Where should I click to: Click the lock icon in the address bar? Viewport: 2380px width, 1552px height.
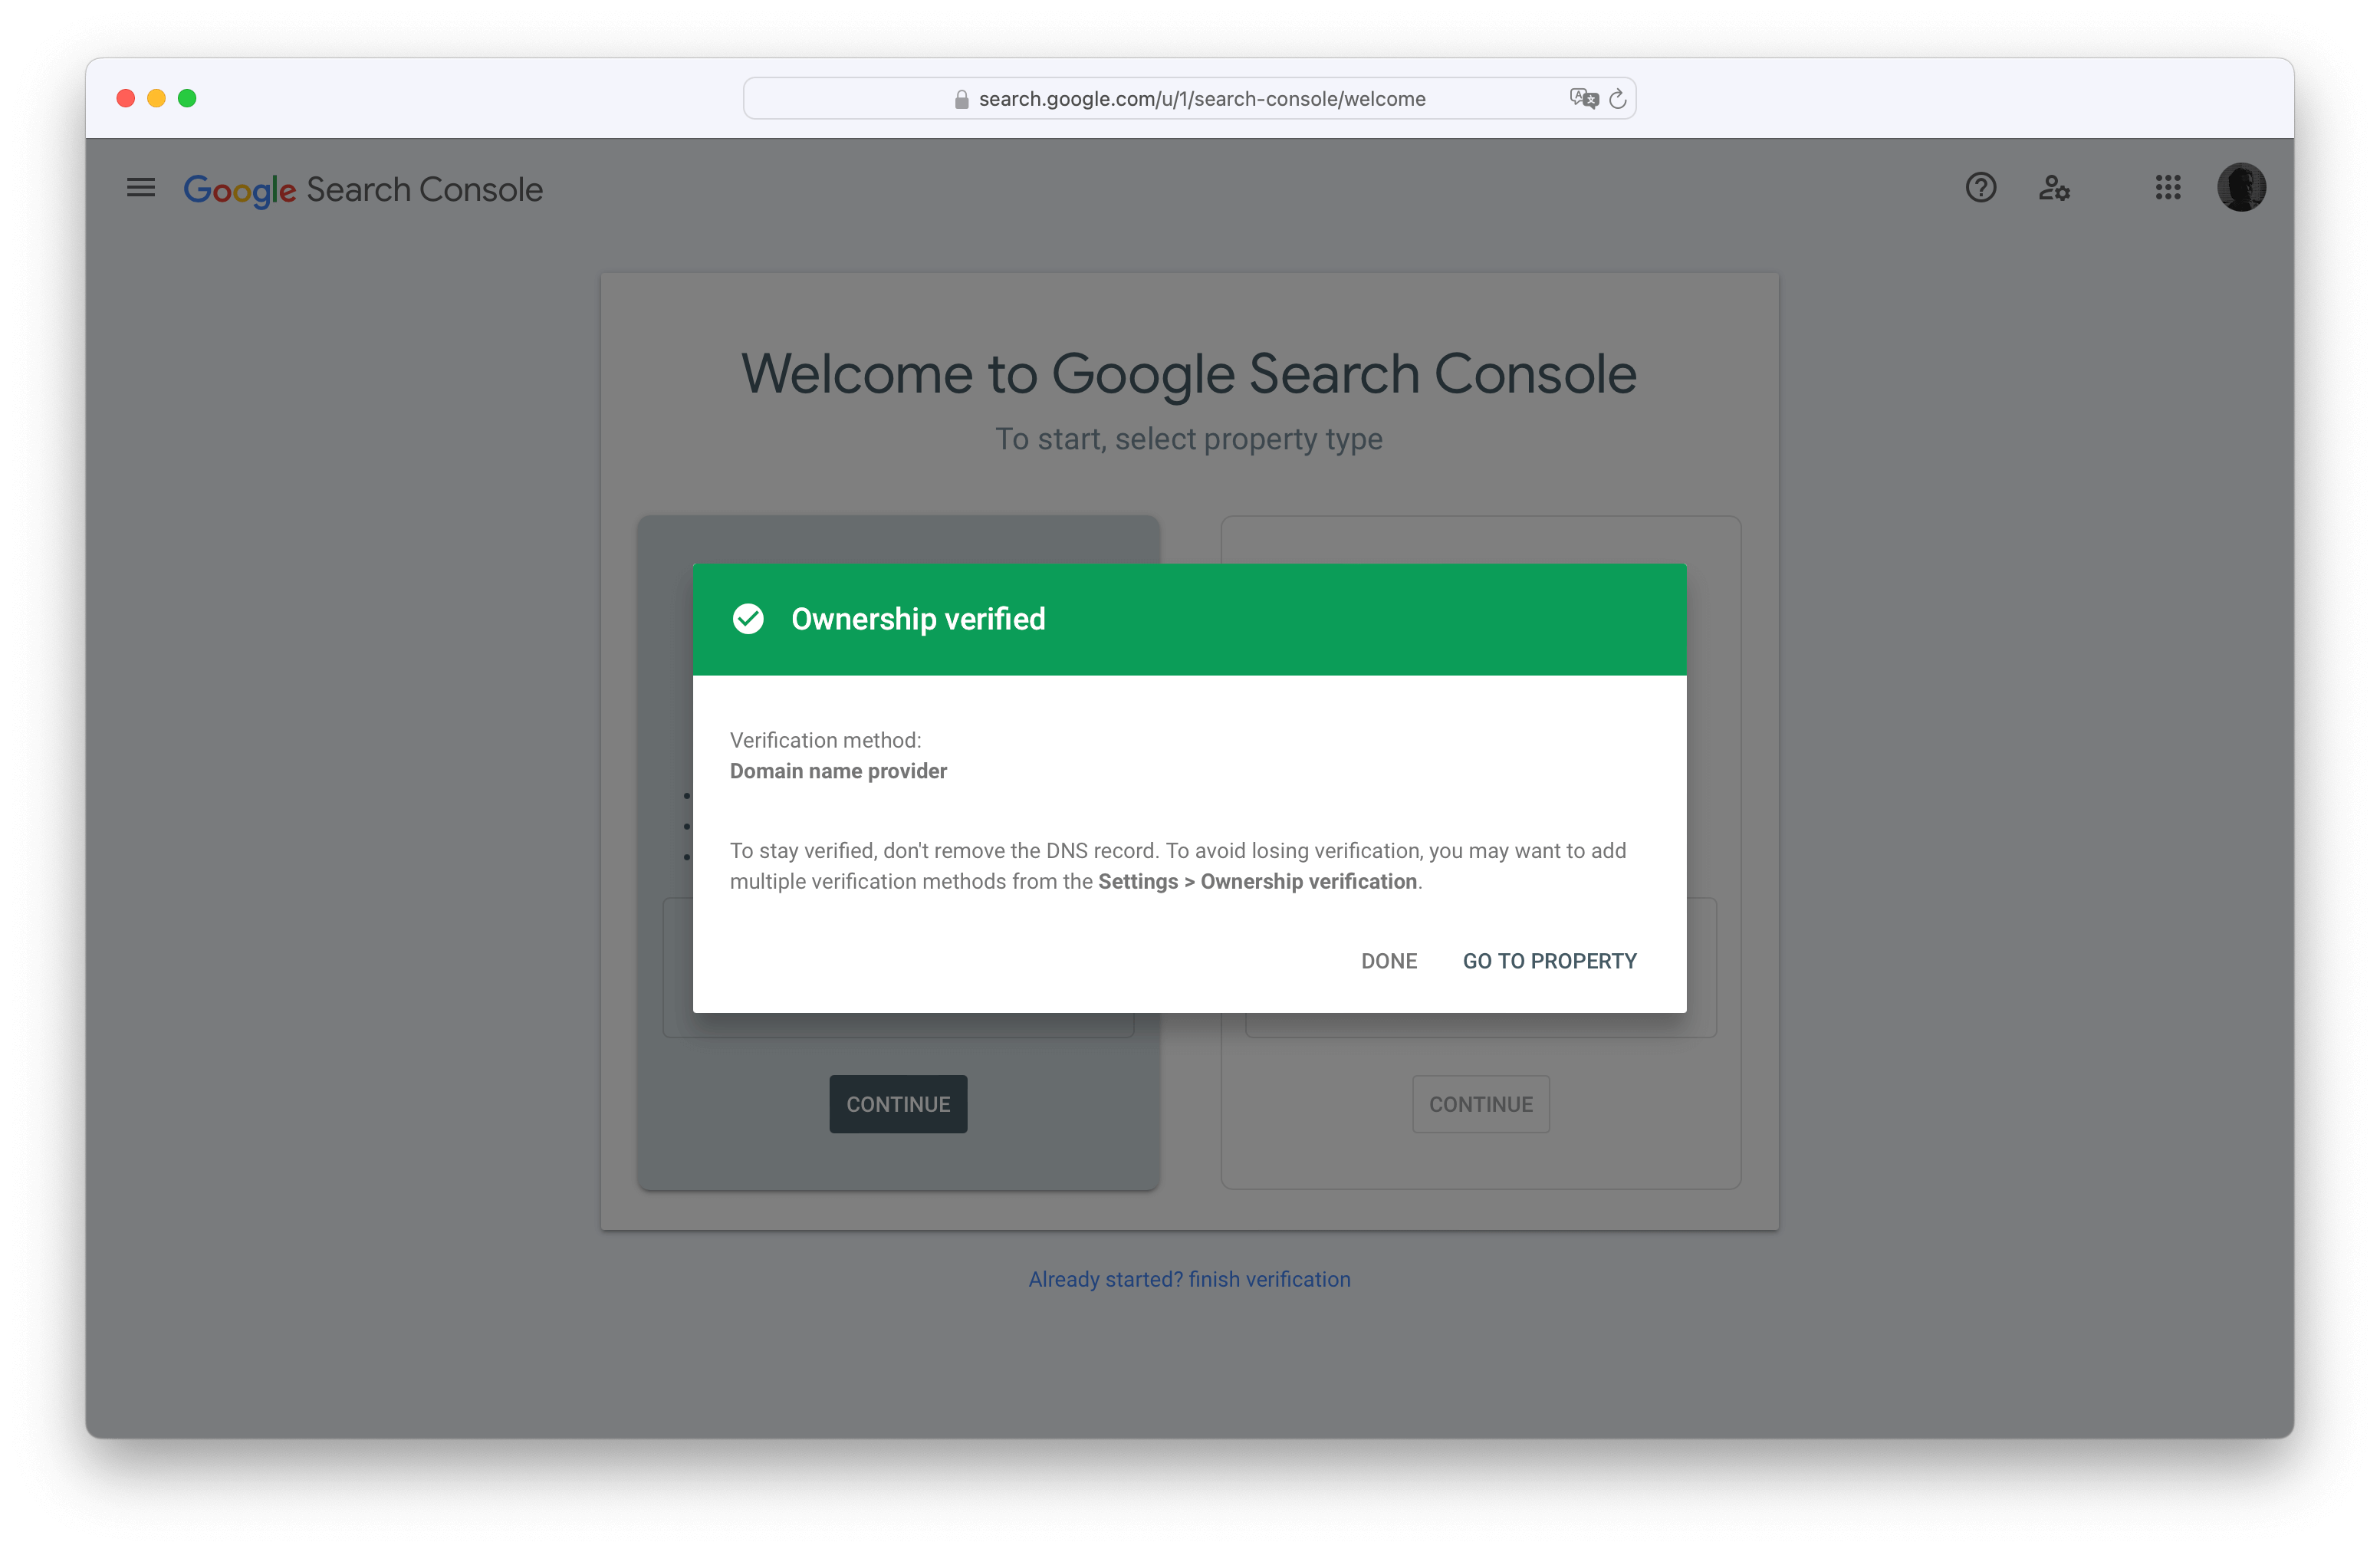962,99
